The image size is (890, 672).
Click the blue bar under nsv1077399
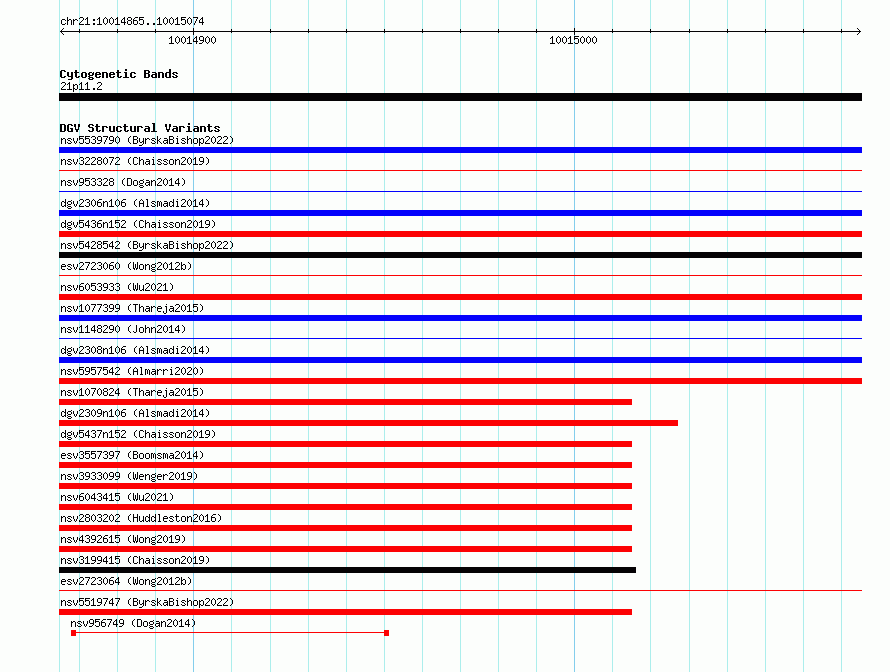pyautogui.click(x=460, y=318)
